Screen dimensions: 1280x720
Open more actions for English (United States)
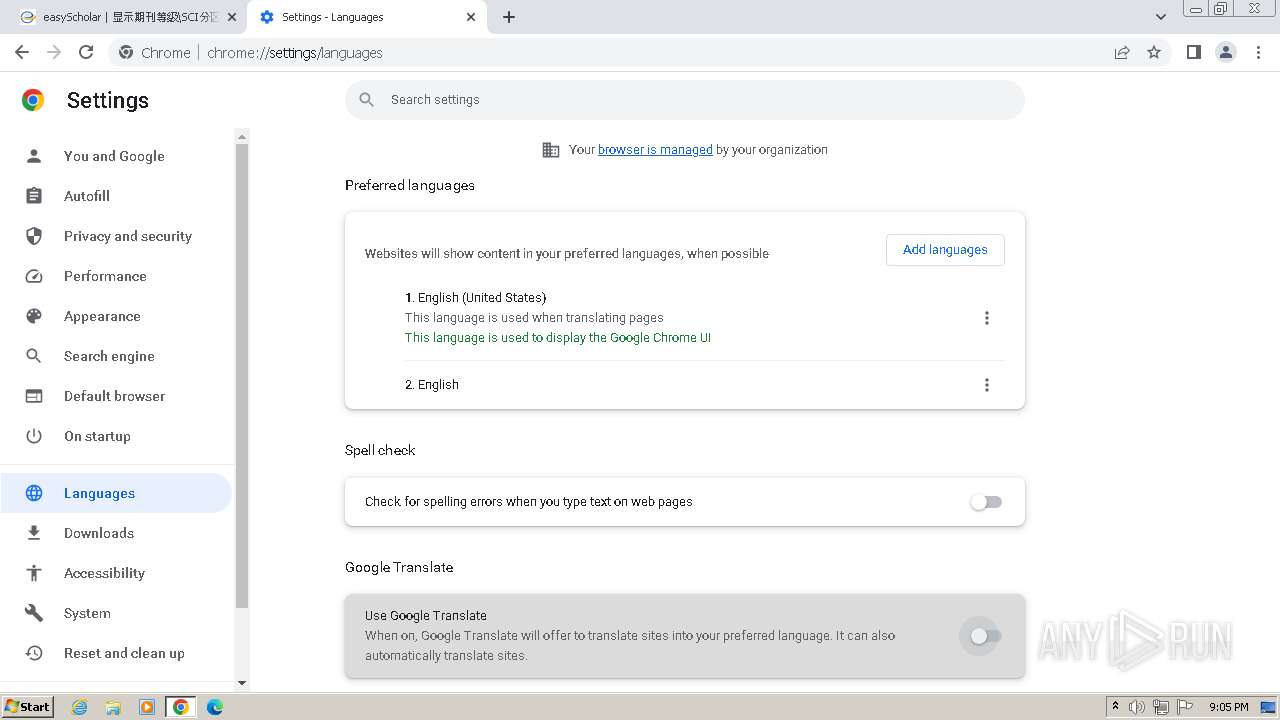pos(987,318)
